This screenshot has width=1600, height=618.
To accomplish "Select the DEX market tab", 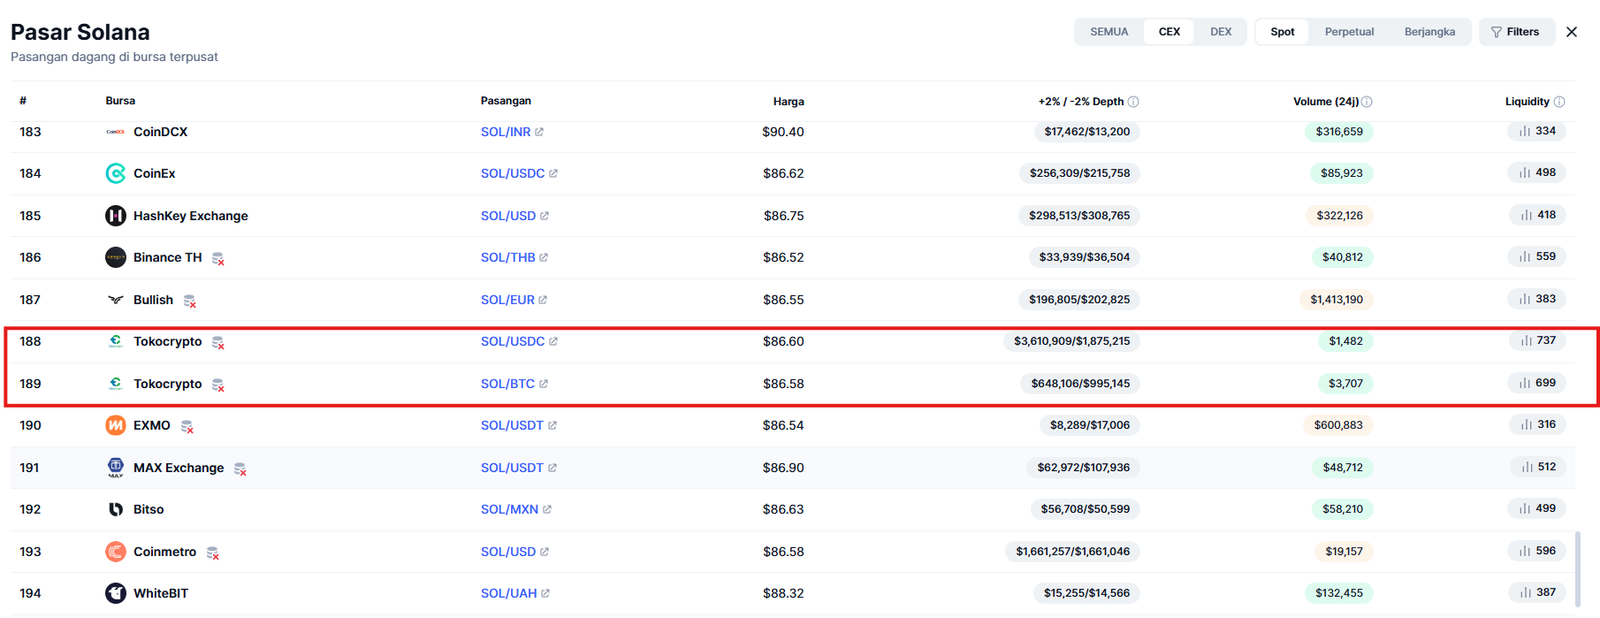I will [1221, 32].
